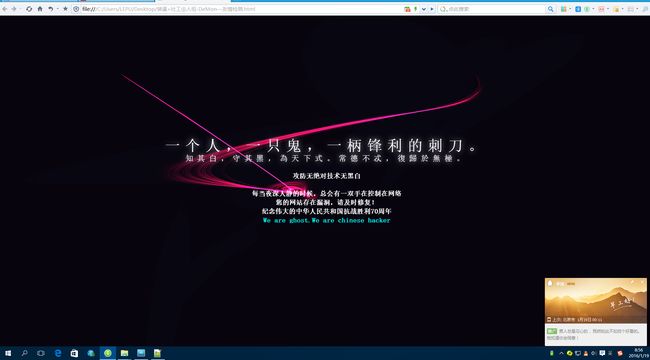Click the '攻防无绝对技术无黑白' line

coord(327,176)
